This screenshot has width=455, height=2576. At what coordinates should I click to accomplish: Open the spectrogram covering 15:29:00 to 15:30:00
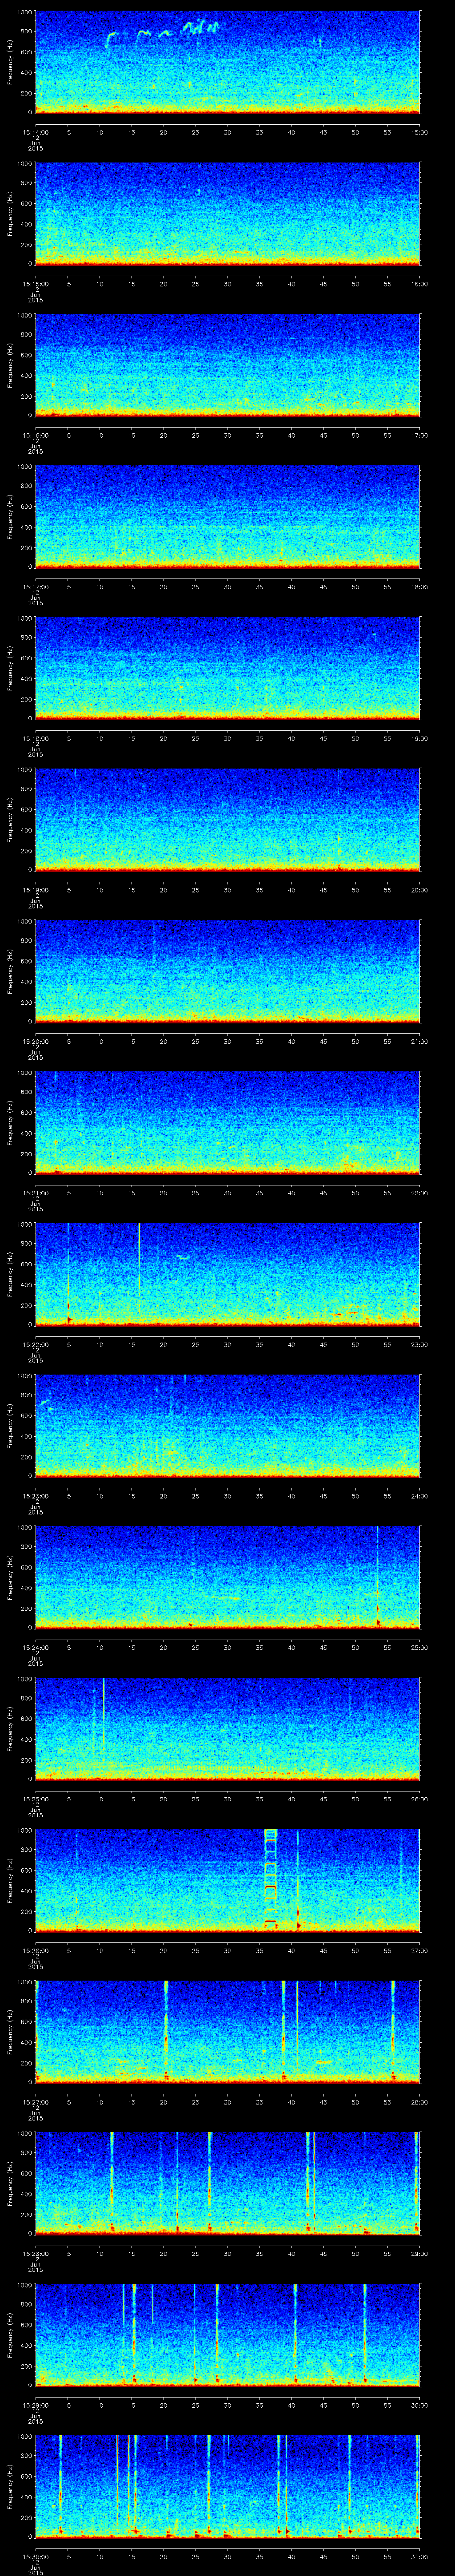(x=228, y=2334)
